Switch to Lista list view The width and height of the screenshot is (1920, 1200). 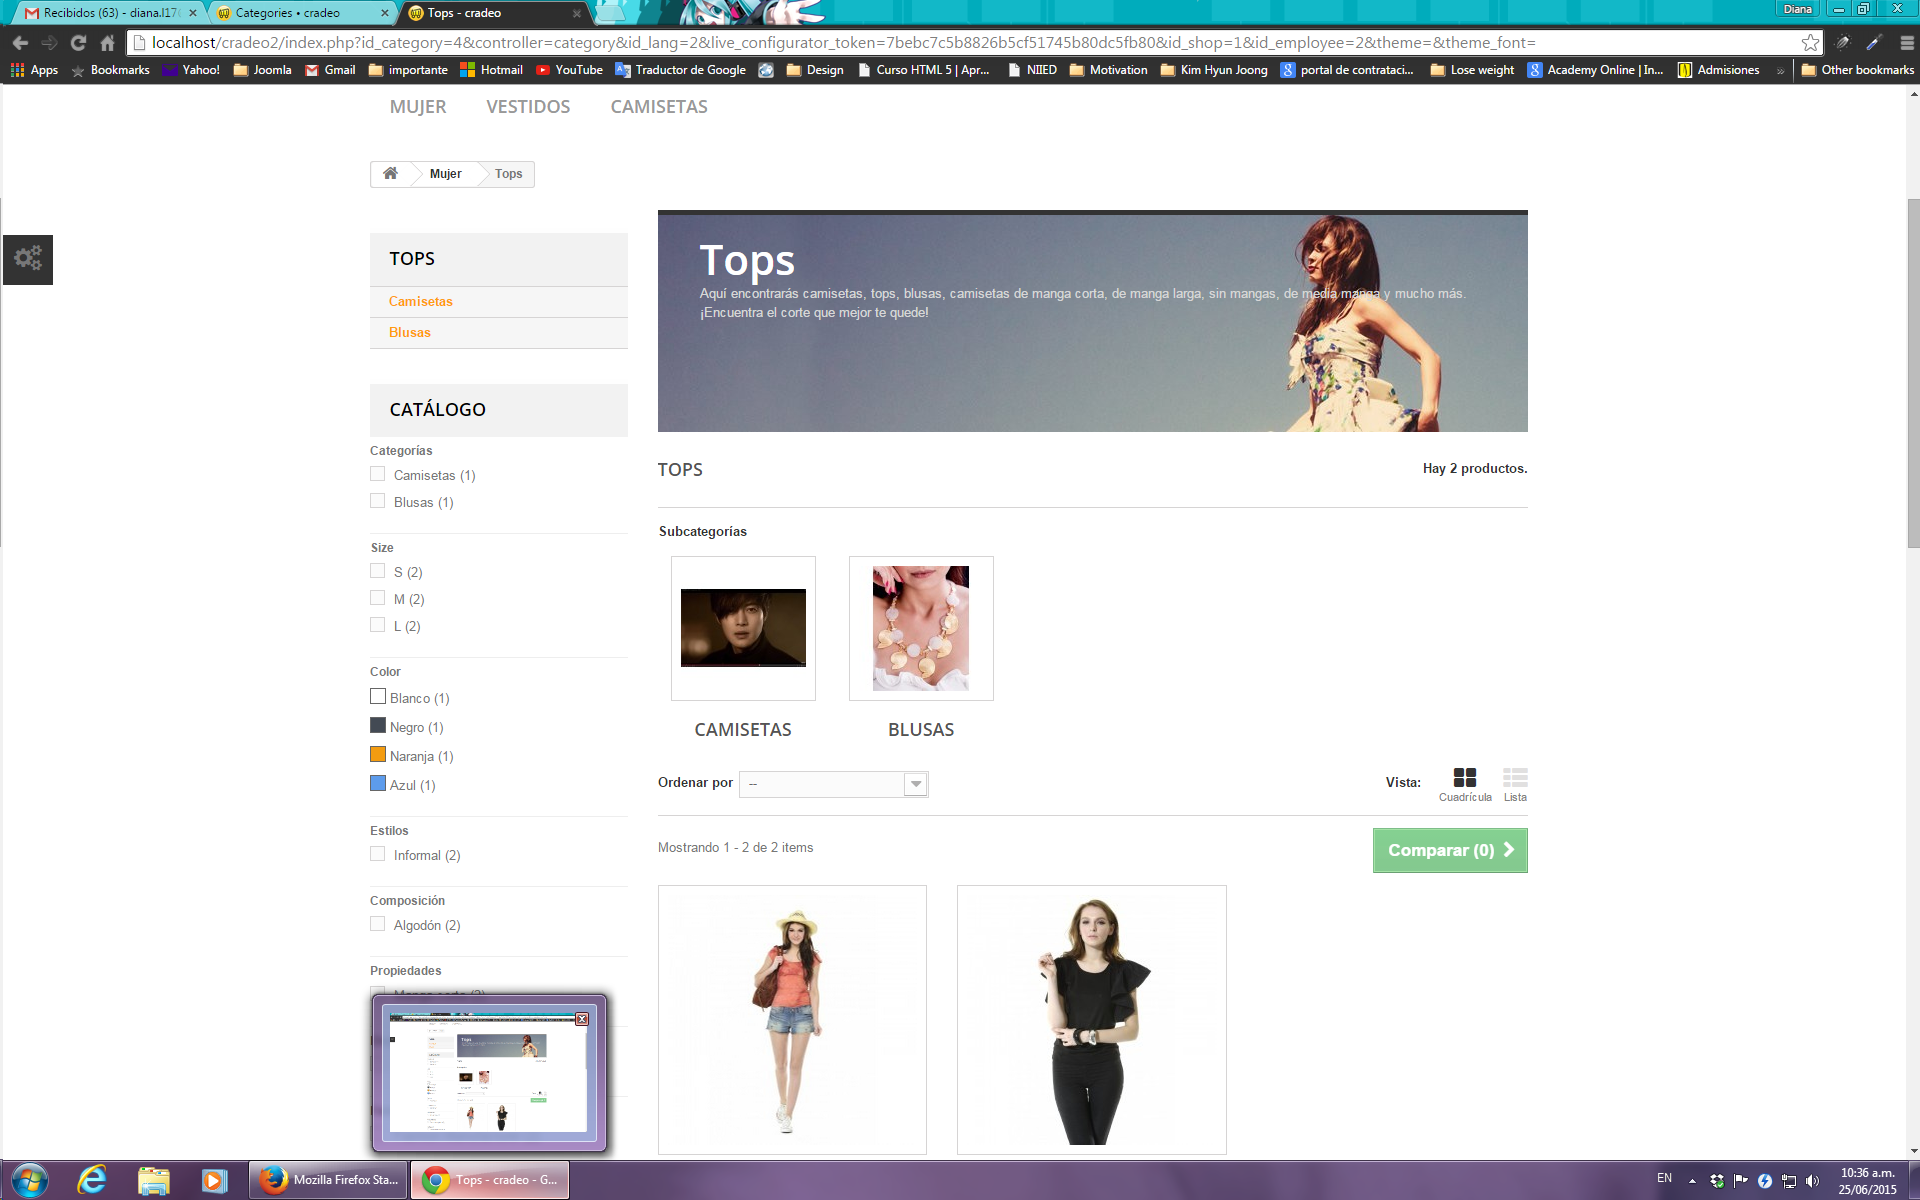pyautogui.click(x=1514, y=779)
